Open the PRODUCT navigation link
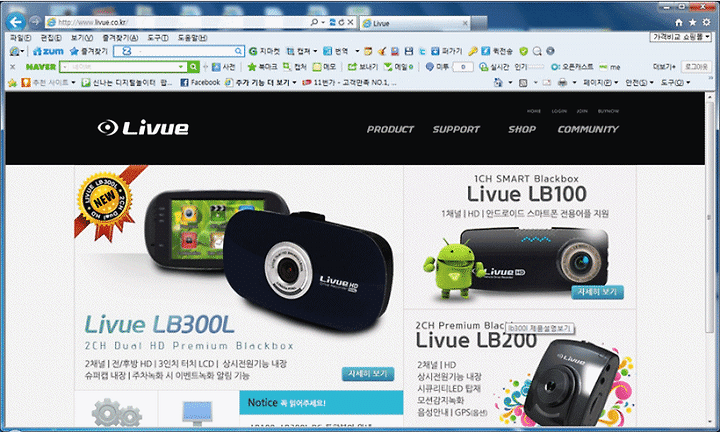 click(390, 129)
